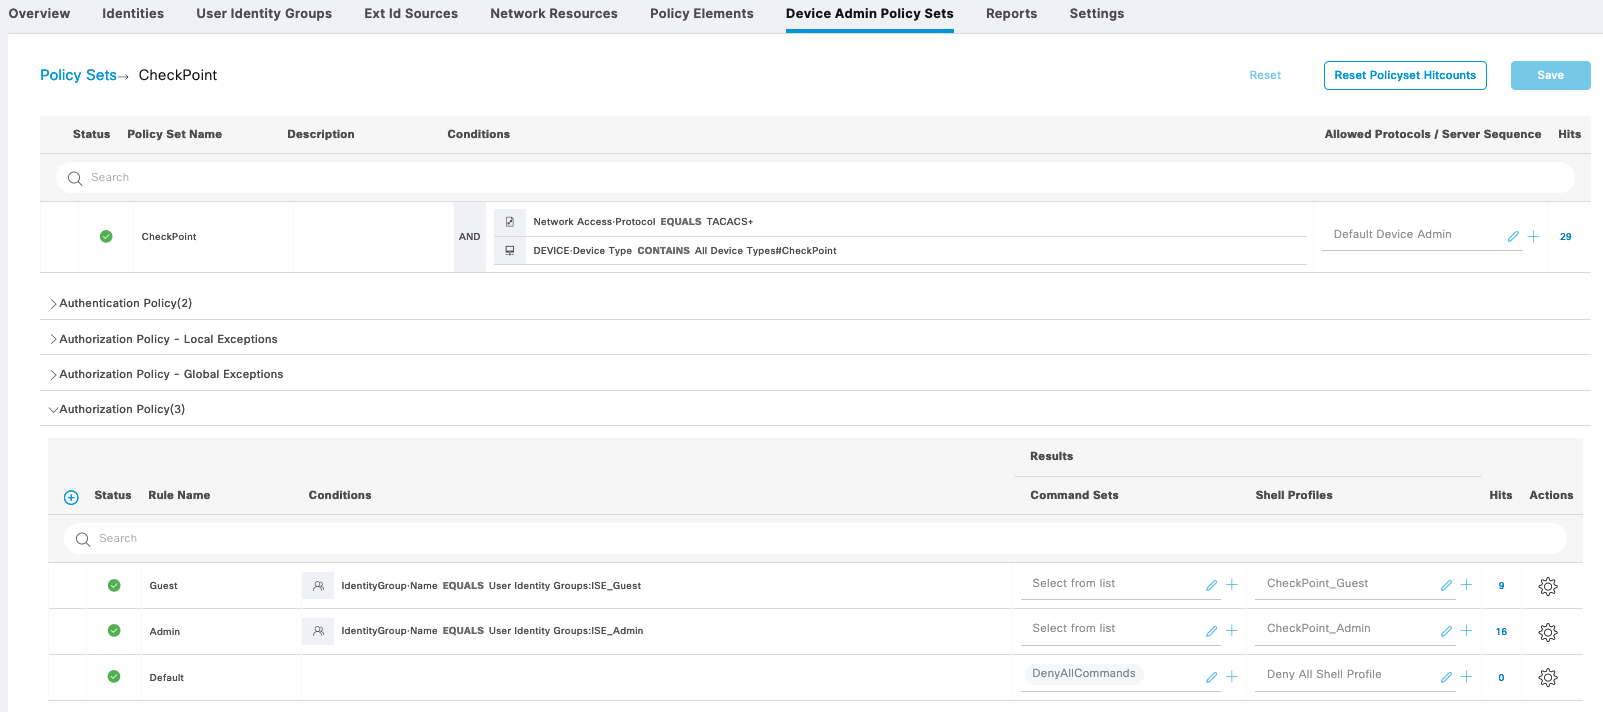
Task: Switch to the Policy Elements tab
Action: pyautogui.click(x=701, y=14)
